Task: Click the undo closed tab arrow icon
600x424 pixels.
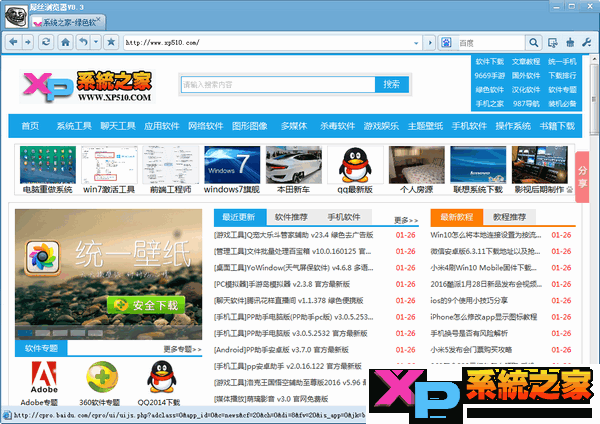Action: pos(83,42)
